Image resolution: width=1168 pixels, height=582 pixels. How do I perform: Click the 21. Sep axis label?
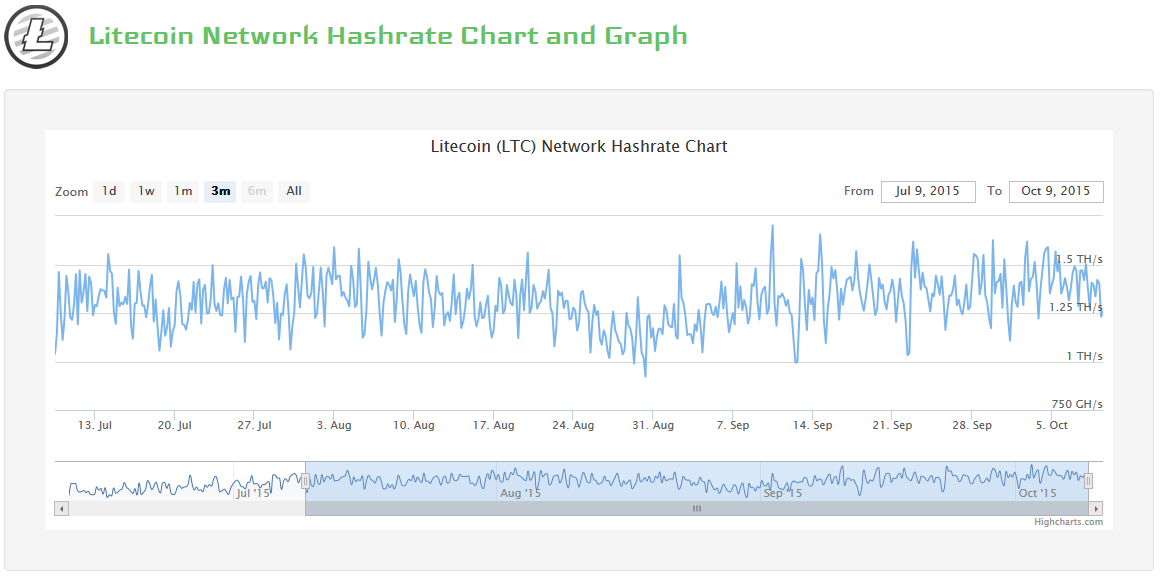click(892, 426)
